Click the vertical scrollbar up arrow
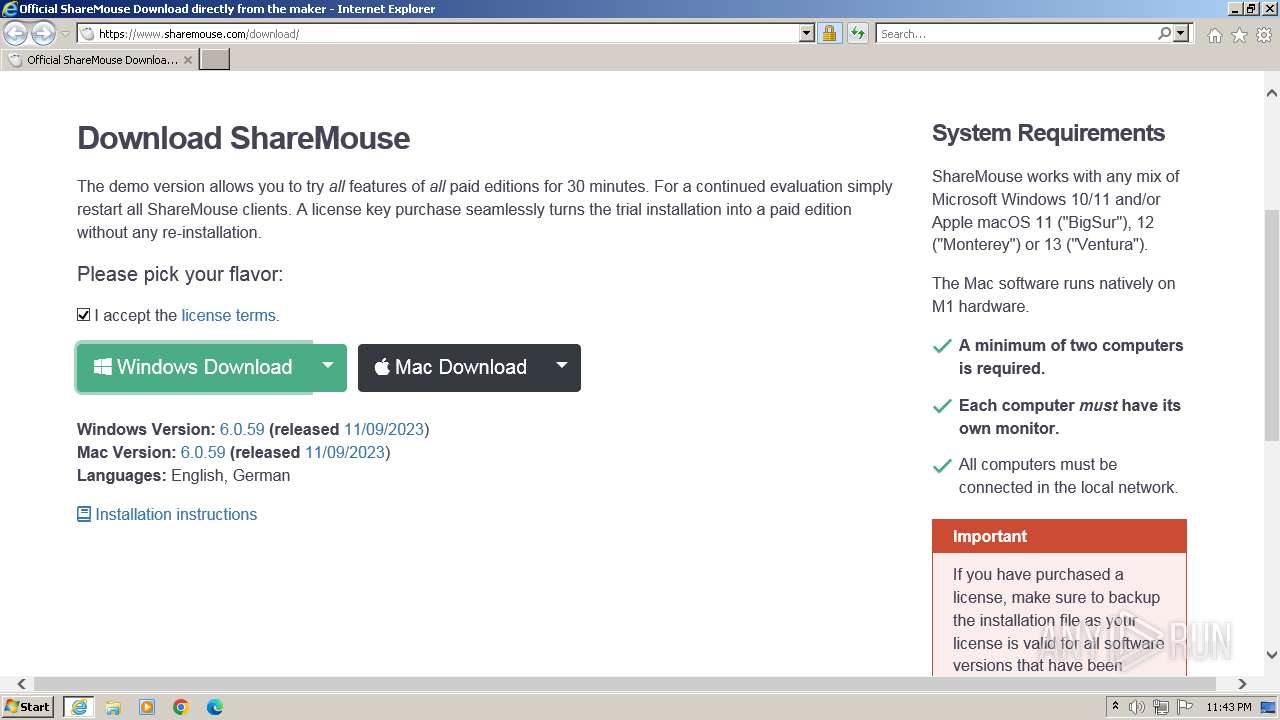This screenshot has width=1280, height=720. point(1271,93)
